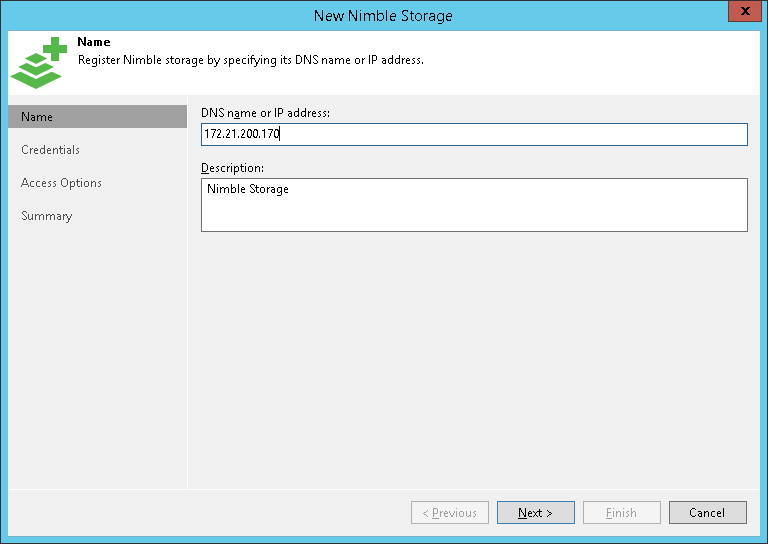Click the stacked green layers storage icon
Screen dimensions: 768x544
pyautogui.click(x=36, y=68)
